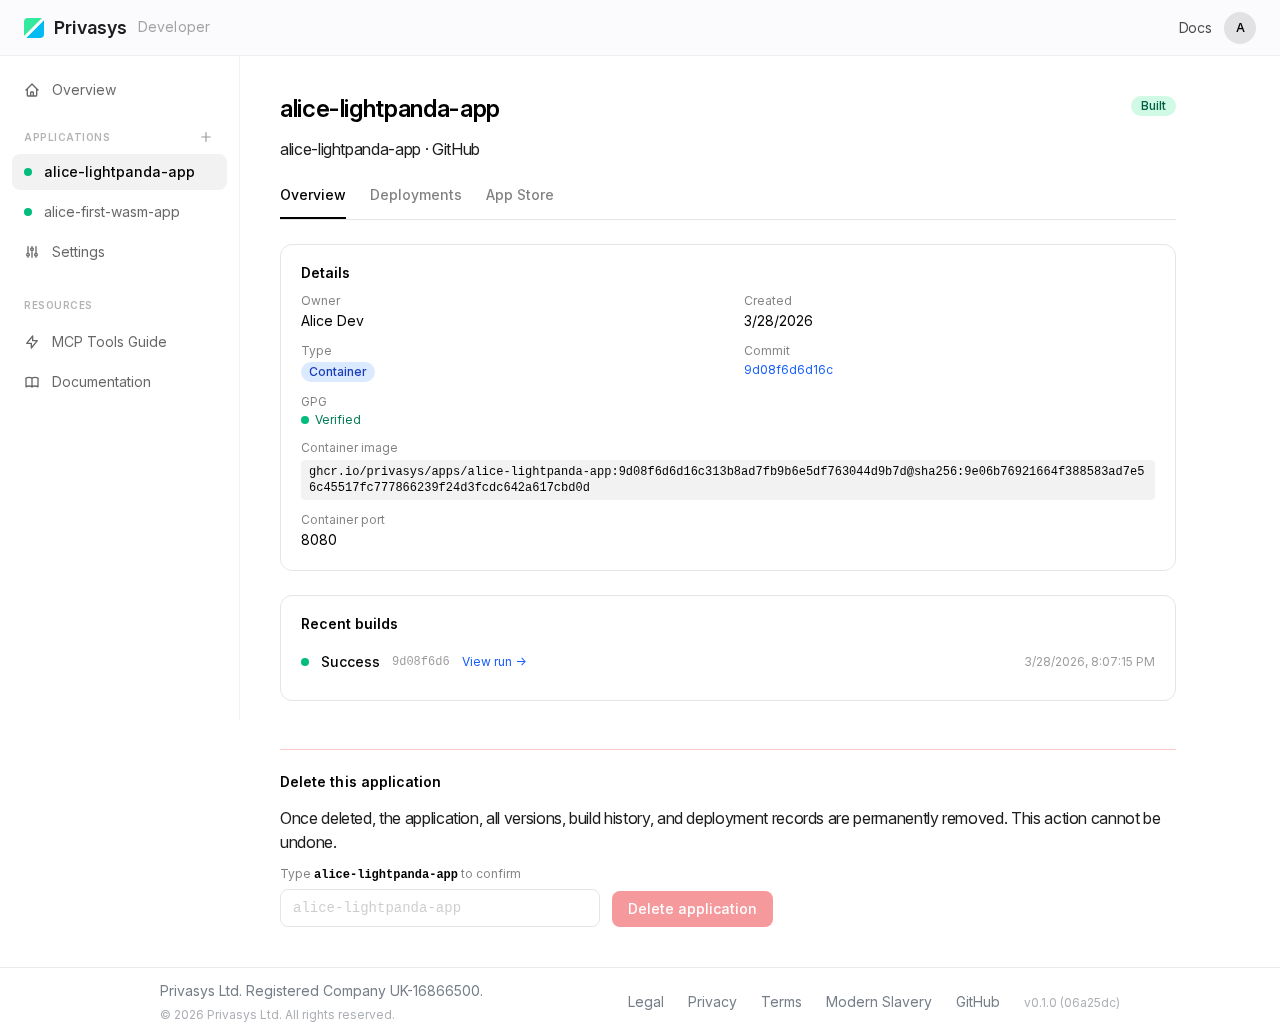Select alice-first-wasm-app in sidebar
Viewport: 1280px width, 1036px height.
(x=120, y=212)
